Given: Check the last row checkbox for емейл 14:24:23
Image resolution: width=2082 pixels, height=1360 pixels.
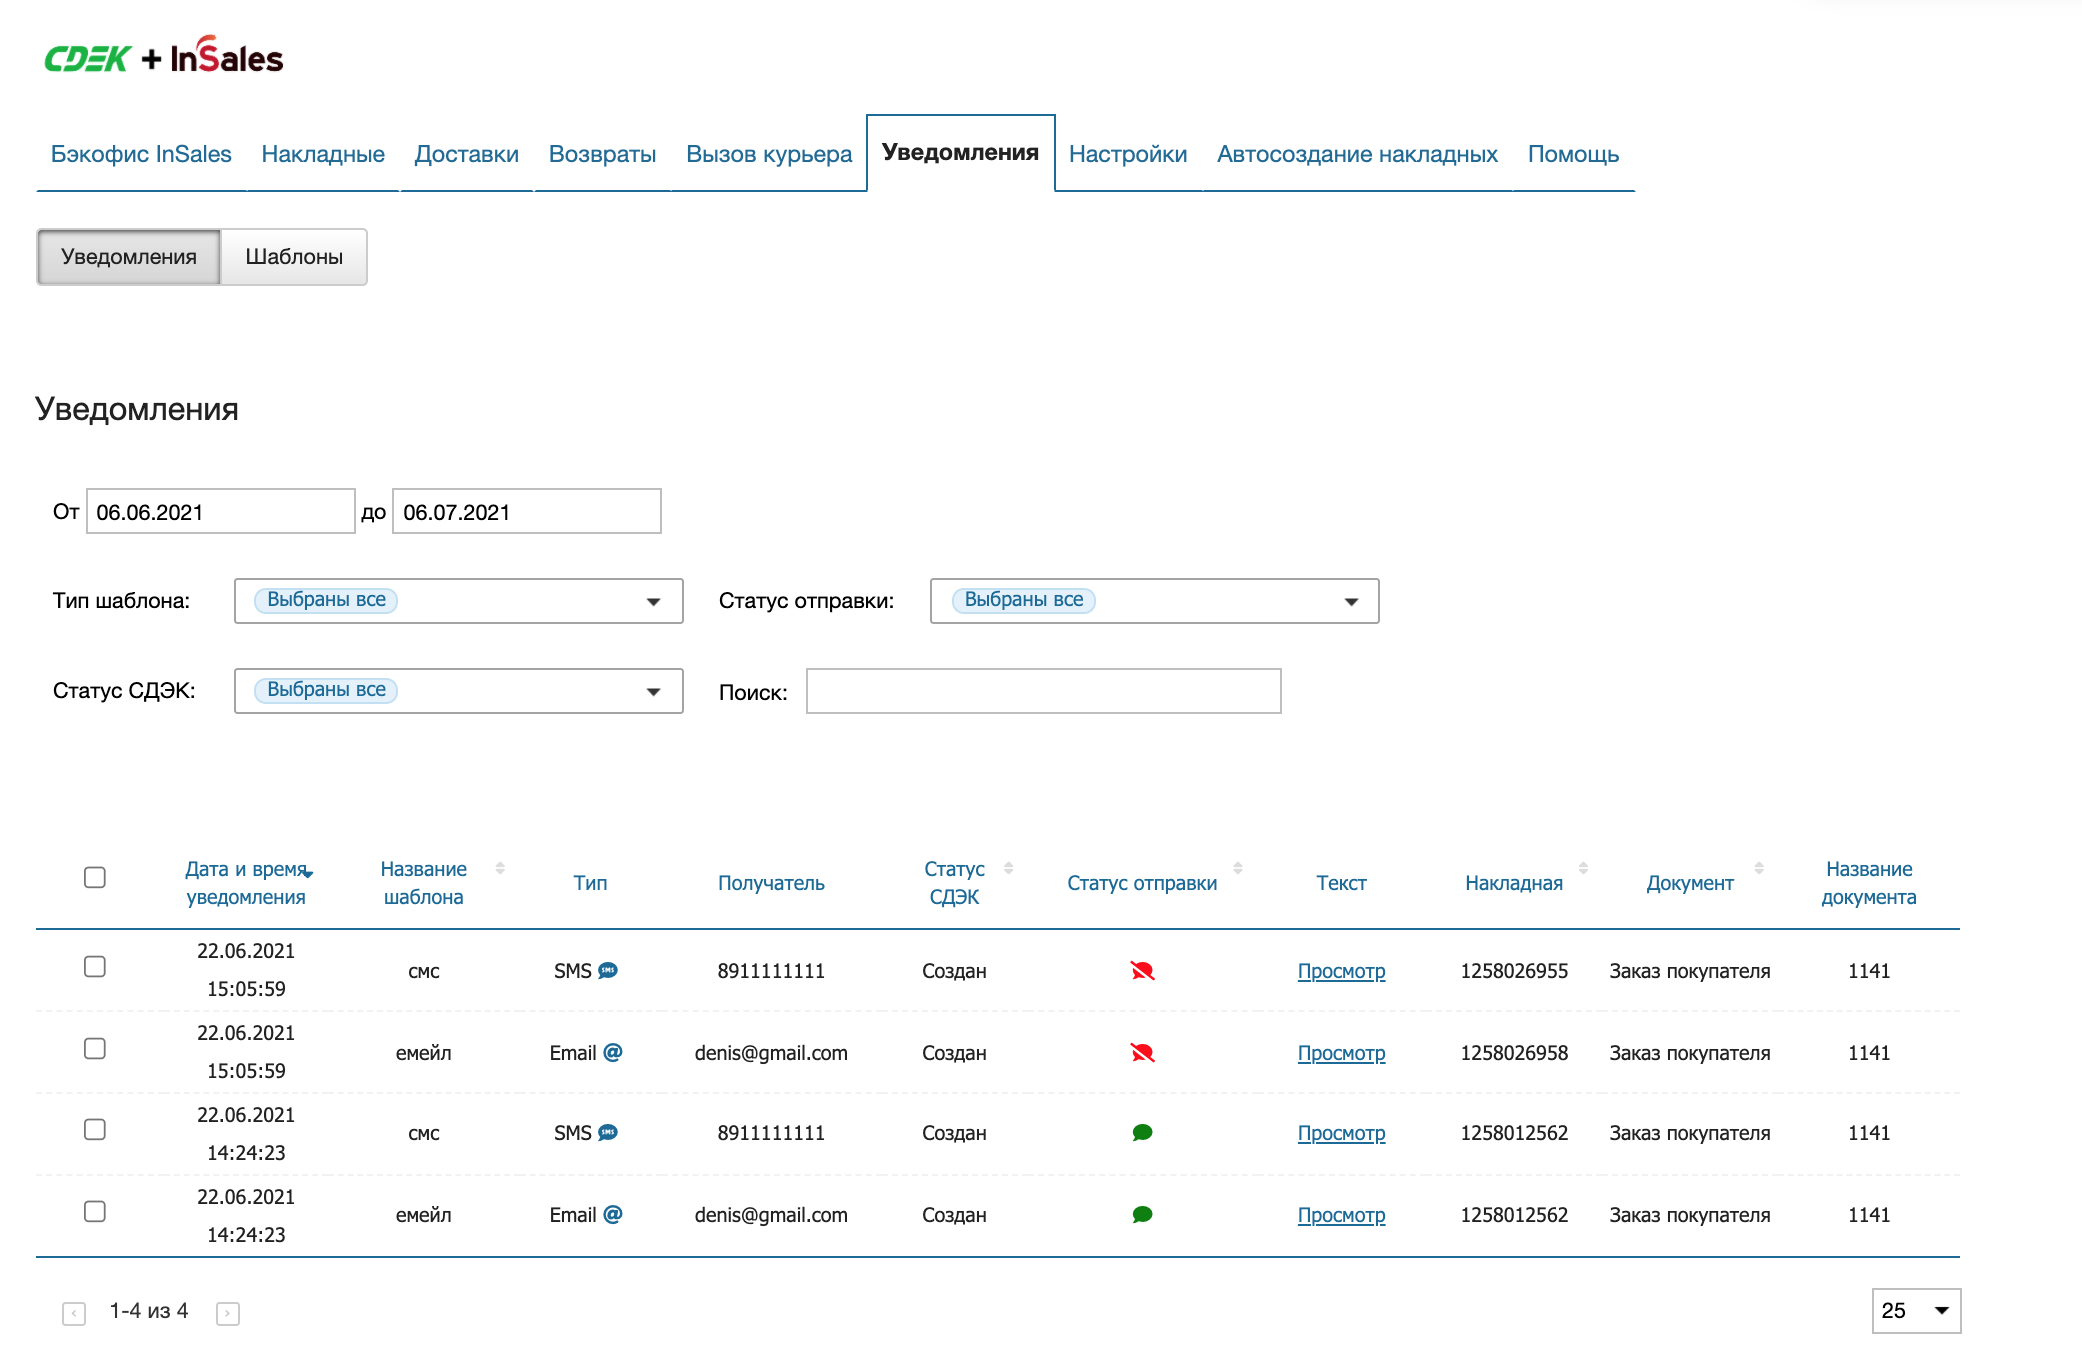Looking at the screenshot, I should point(95,1211).
